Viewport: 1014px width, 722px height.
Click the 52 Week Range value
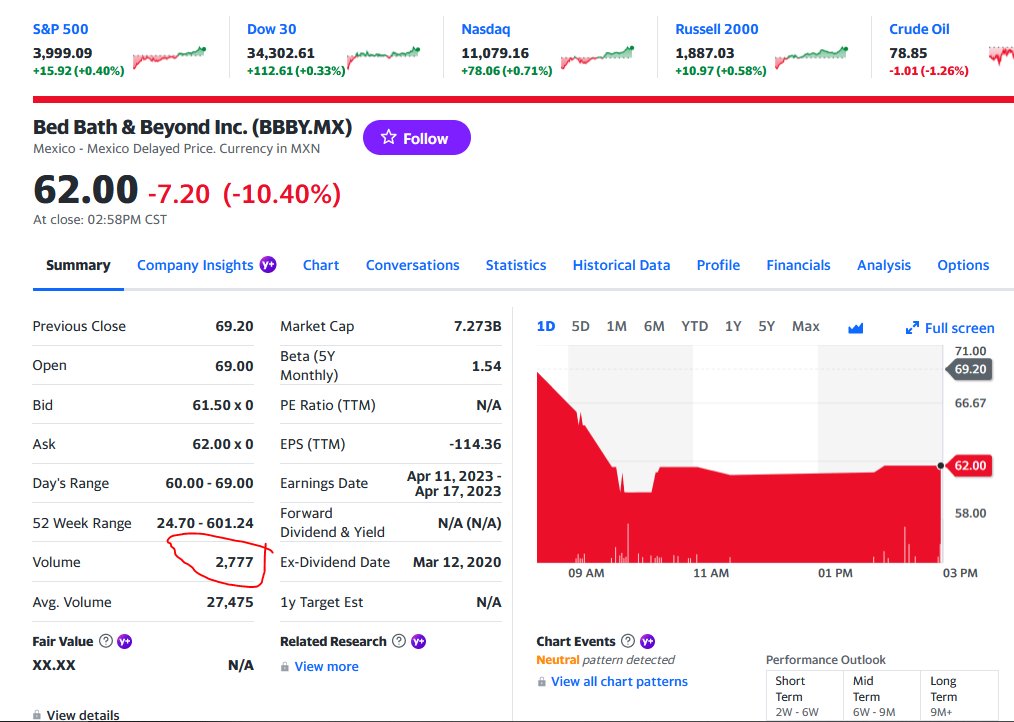pos(205,523)
